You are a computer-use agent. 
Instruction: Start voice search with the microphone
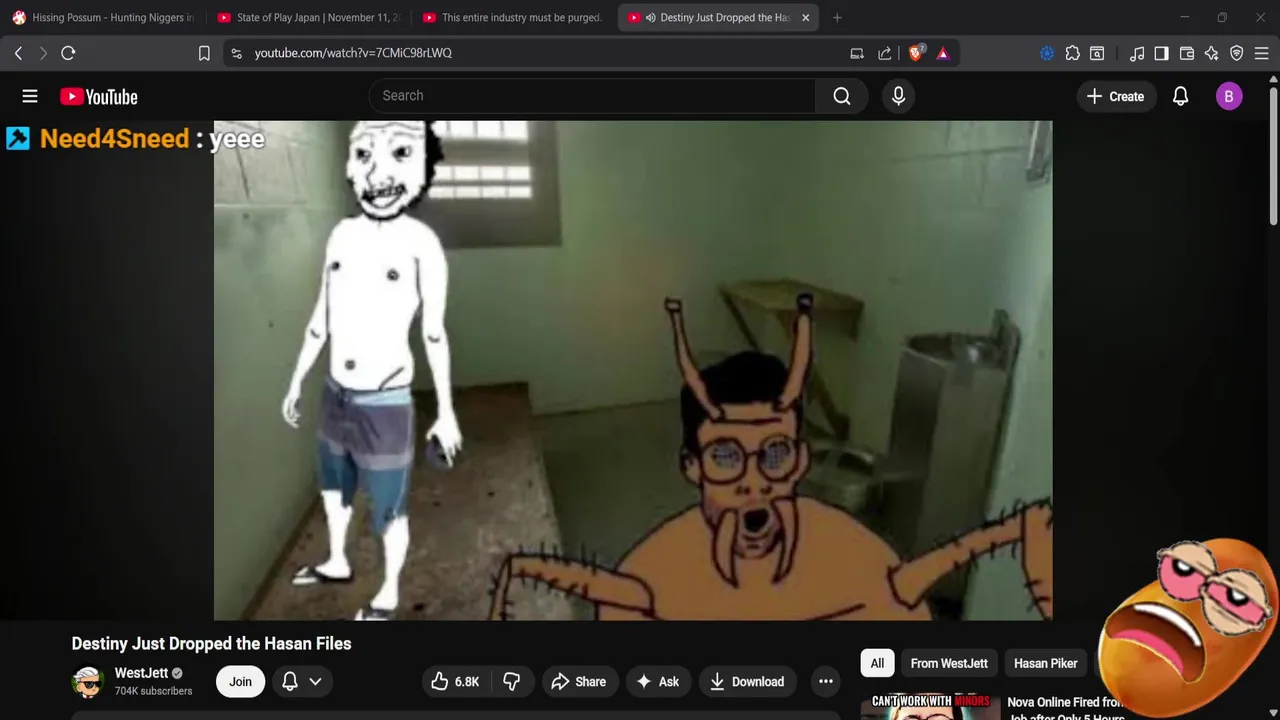tap(898, 96)
